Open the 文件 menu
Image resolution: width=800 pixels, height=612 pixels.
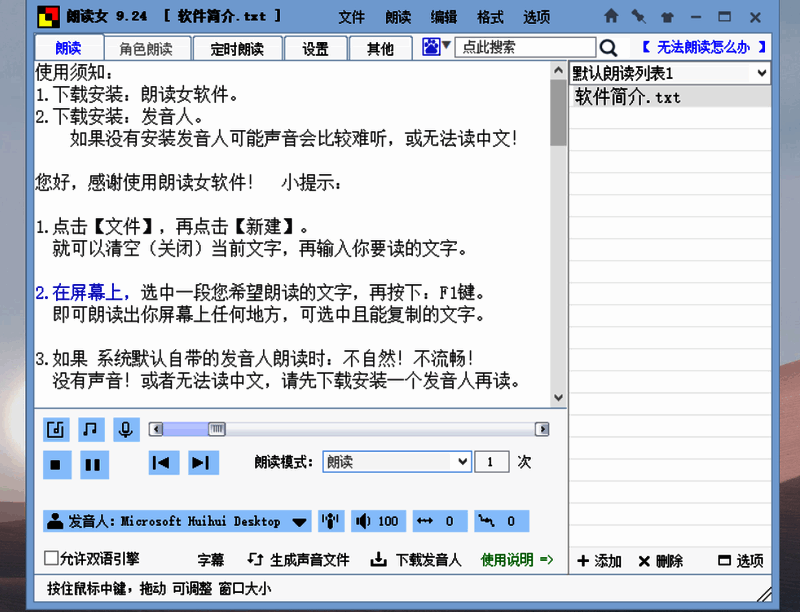(x=352, y=17)
